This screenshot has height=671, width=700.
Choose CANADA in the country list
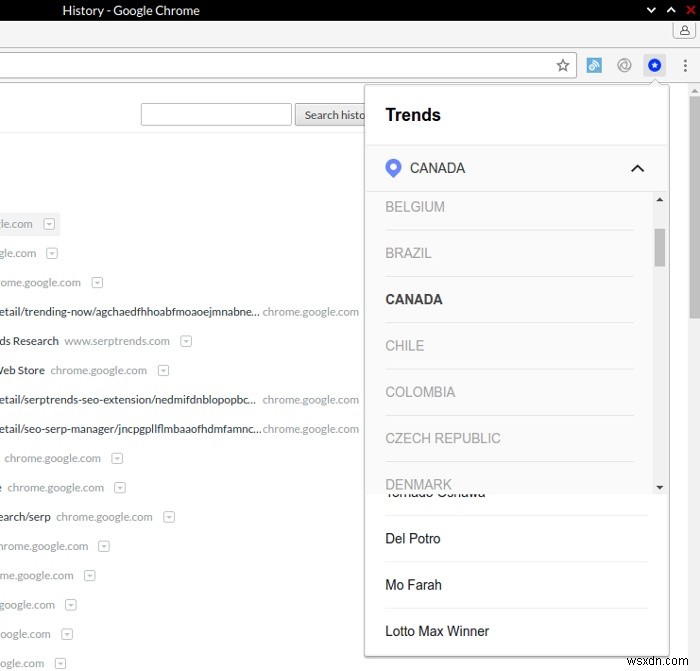[509, 300]
